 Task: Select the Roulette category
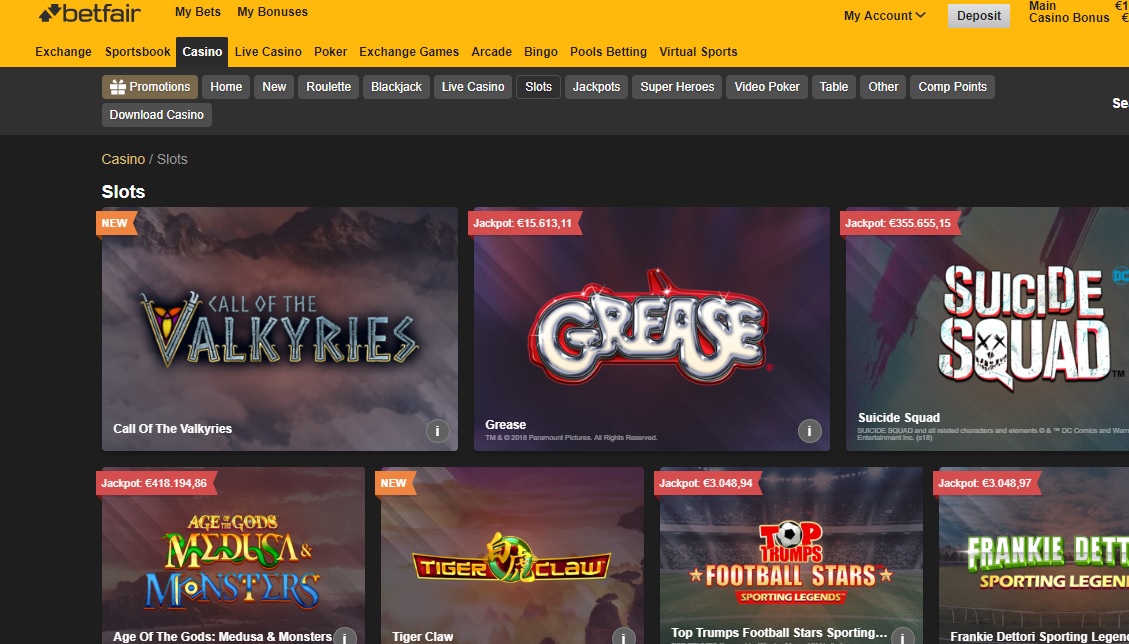(x=328, y=87)
